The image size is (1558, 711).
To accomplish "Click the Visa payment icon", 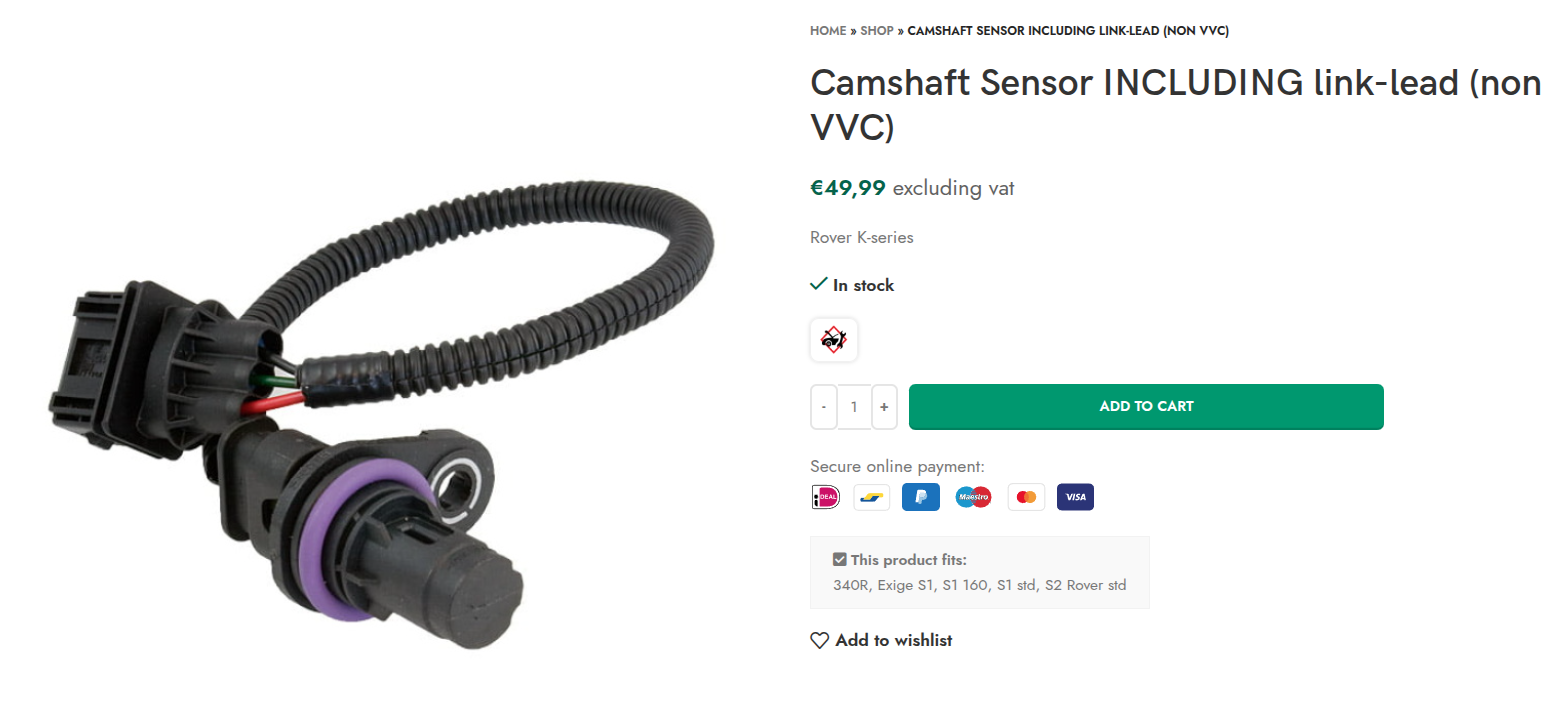I will click(x=1075, y=497).
